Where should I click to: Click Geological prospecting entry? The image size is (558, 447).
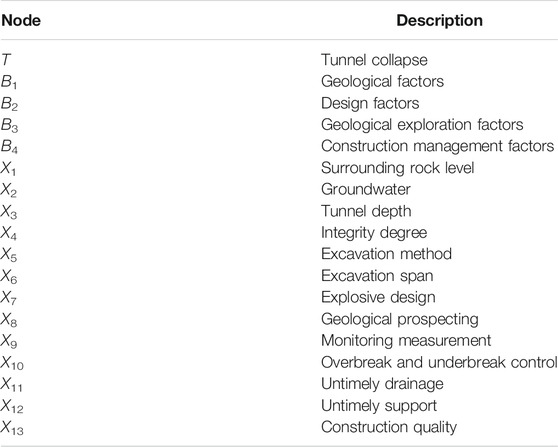(x=400, y=319)
